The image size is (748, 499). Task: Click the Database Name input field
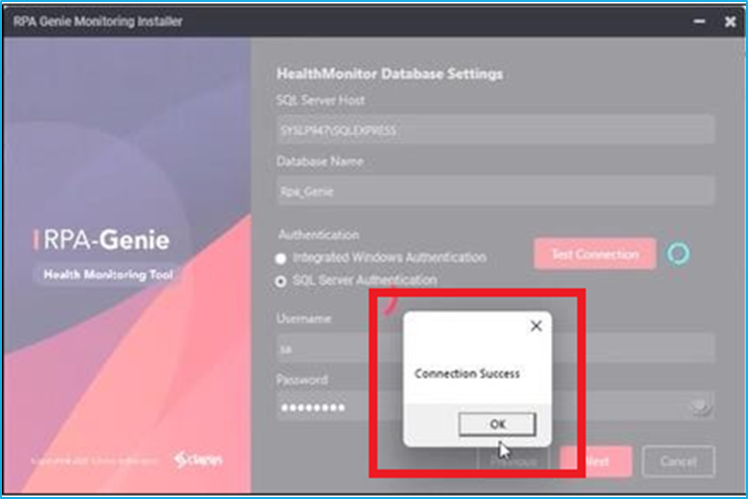click(x=495, y=190)
